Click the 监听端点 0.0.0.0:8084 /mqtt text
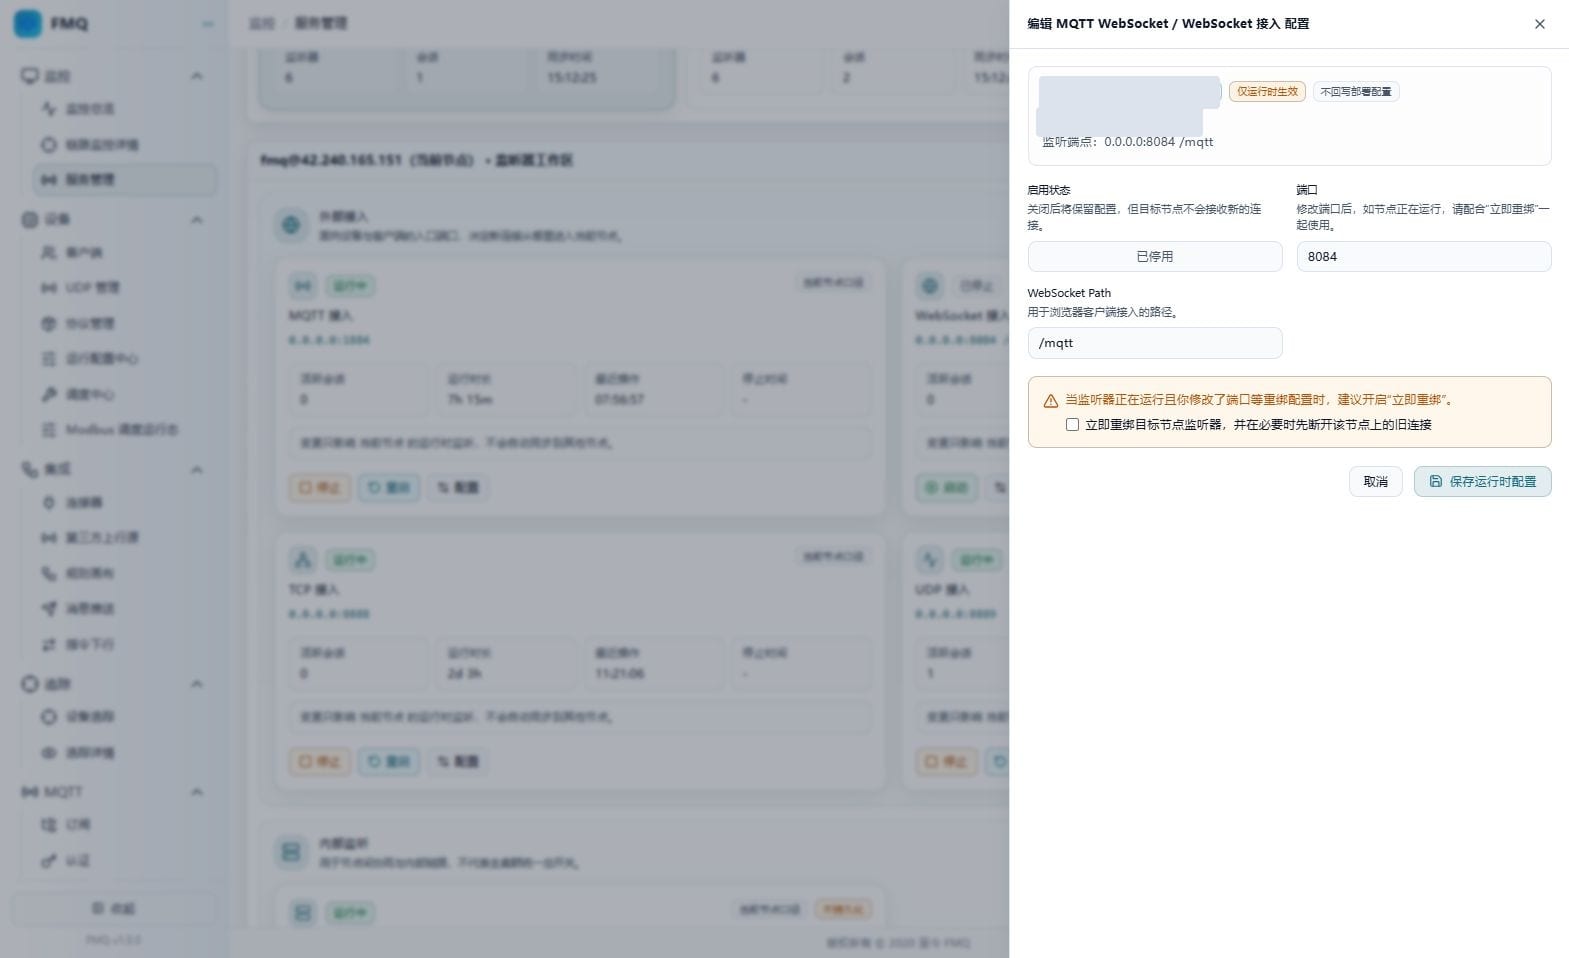 [x=1127, y=142]
